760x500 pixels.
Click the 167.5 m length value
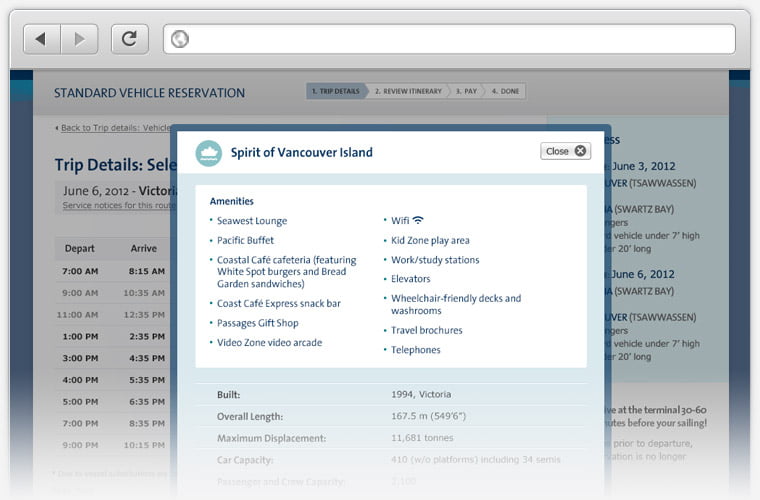coord(428,416)
